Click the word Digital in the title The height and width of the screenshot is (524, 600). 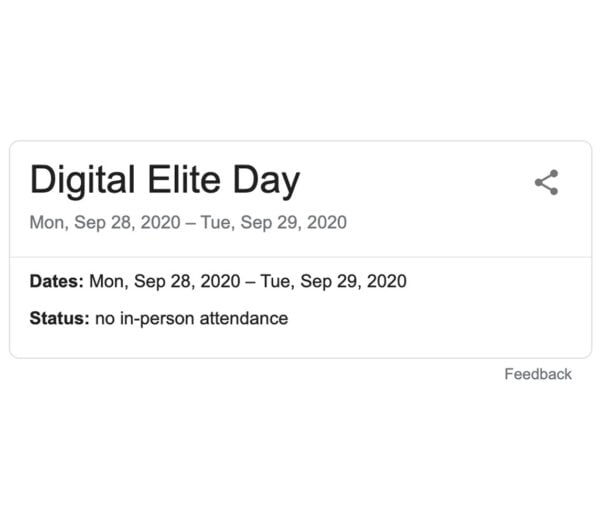tap(82, 181)
